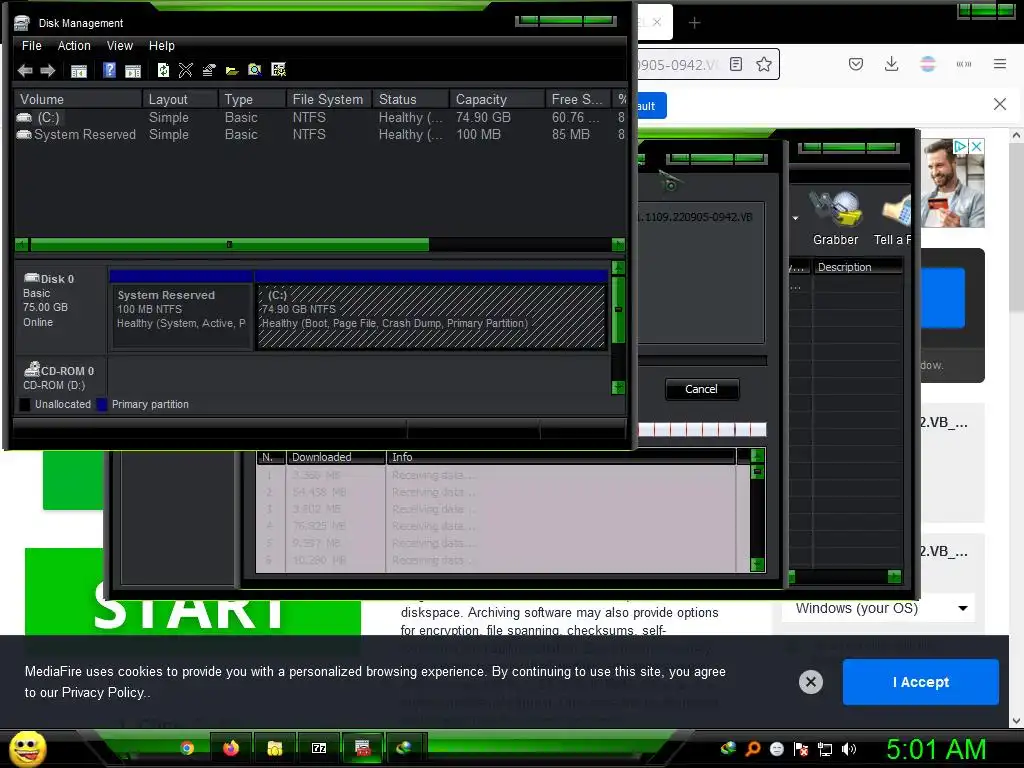
Task: Accept MediaFire cookies with I Accept
Action: pyautogui.click(x=921, y=682)
